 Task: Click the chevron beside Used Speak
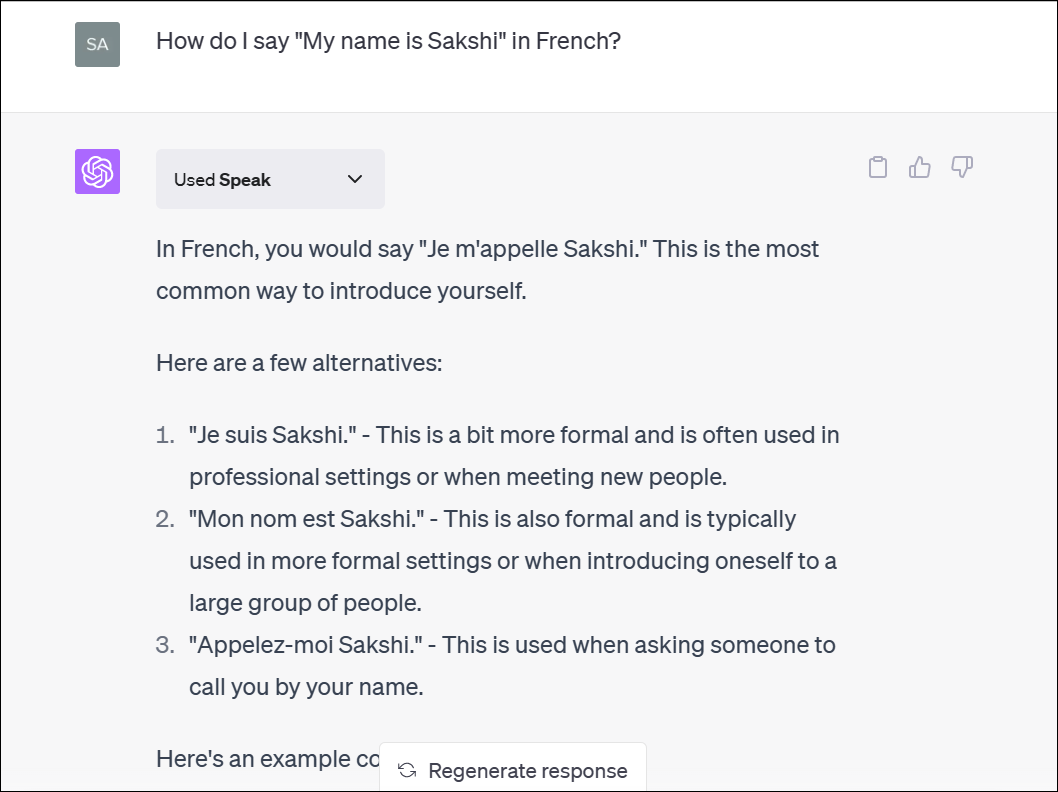[x=354, y=179]
